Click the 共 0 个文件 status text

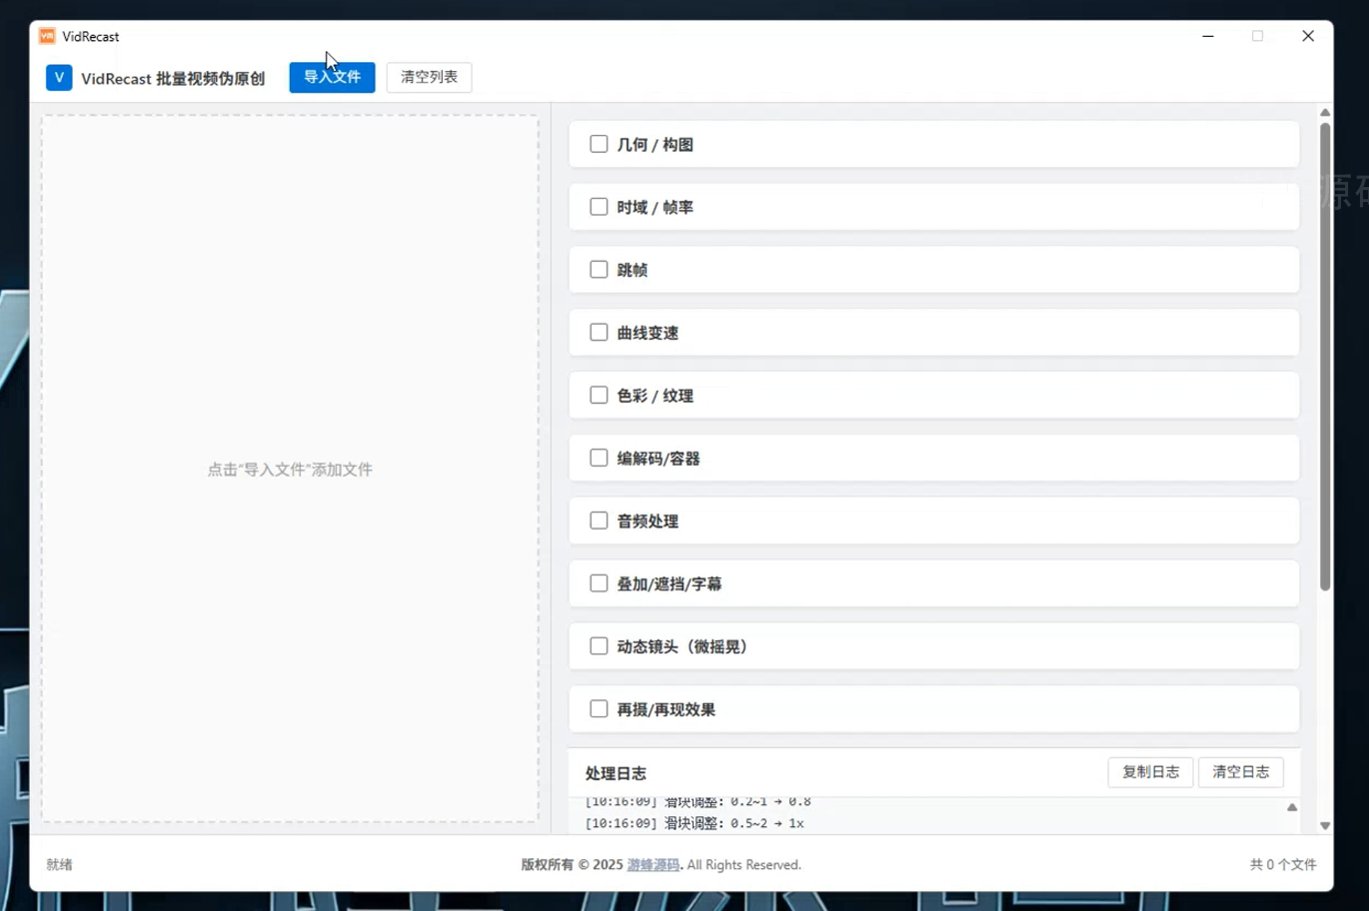pos(1283,864)
